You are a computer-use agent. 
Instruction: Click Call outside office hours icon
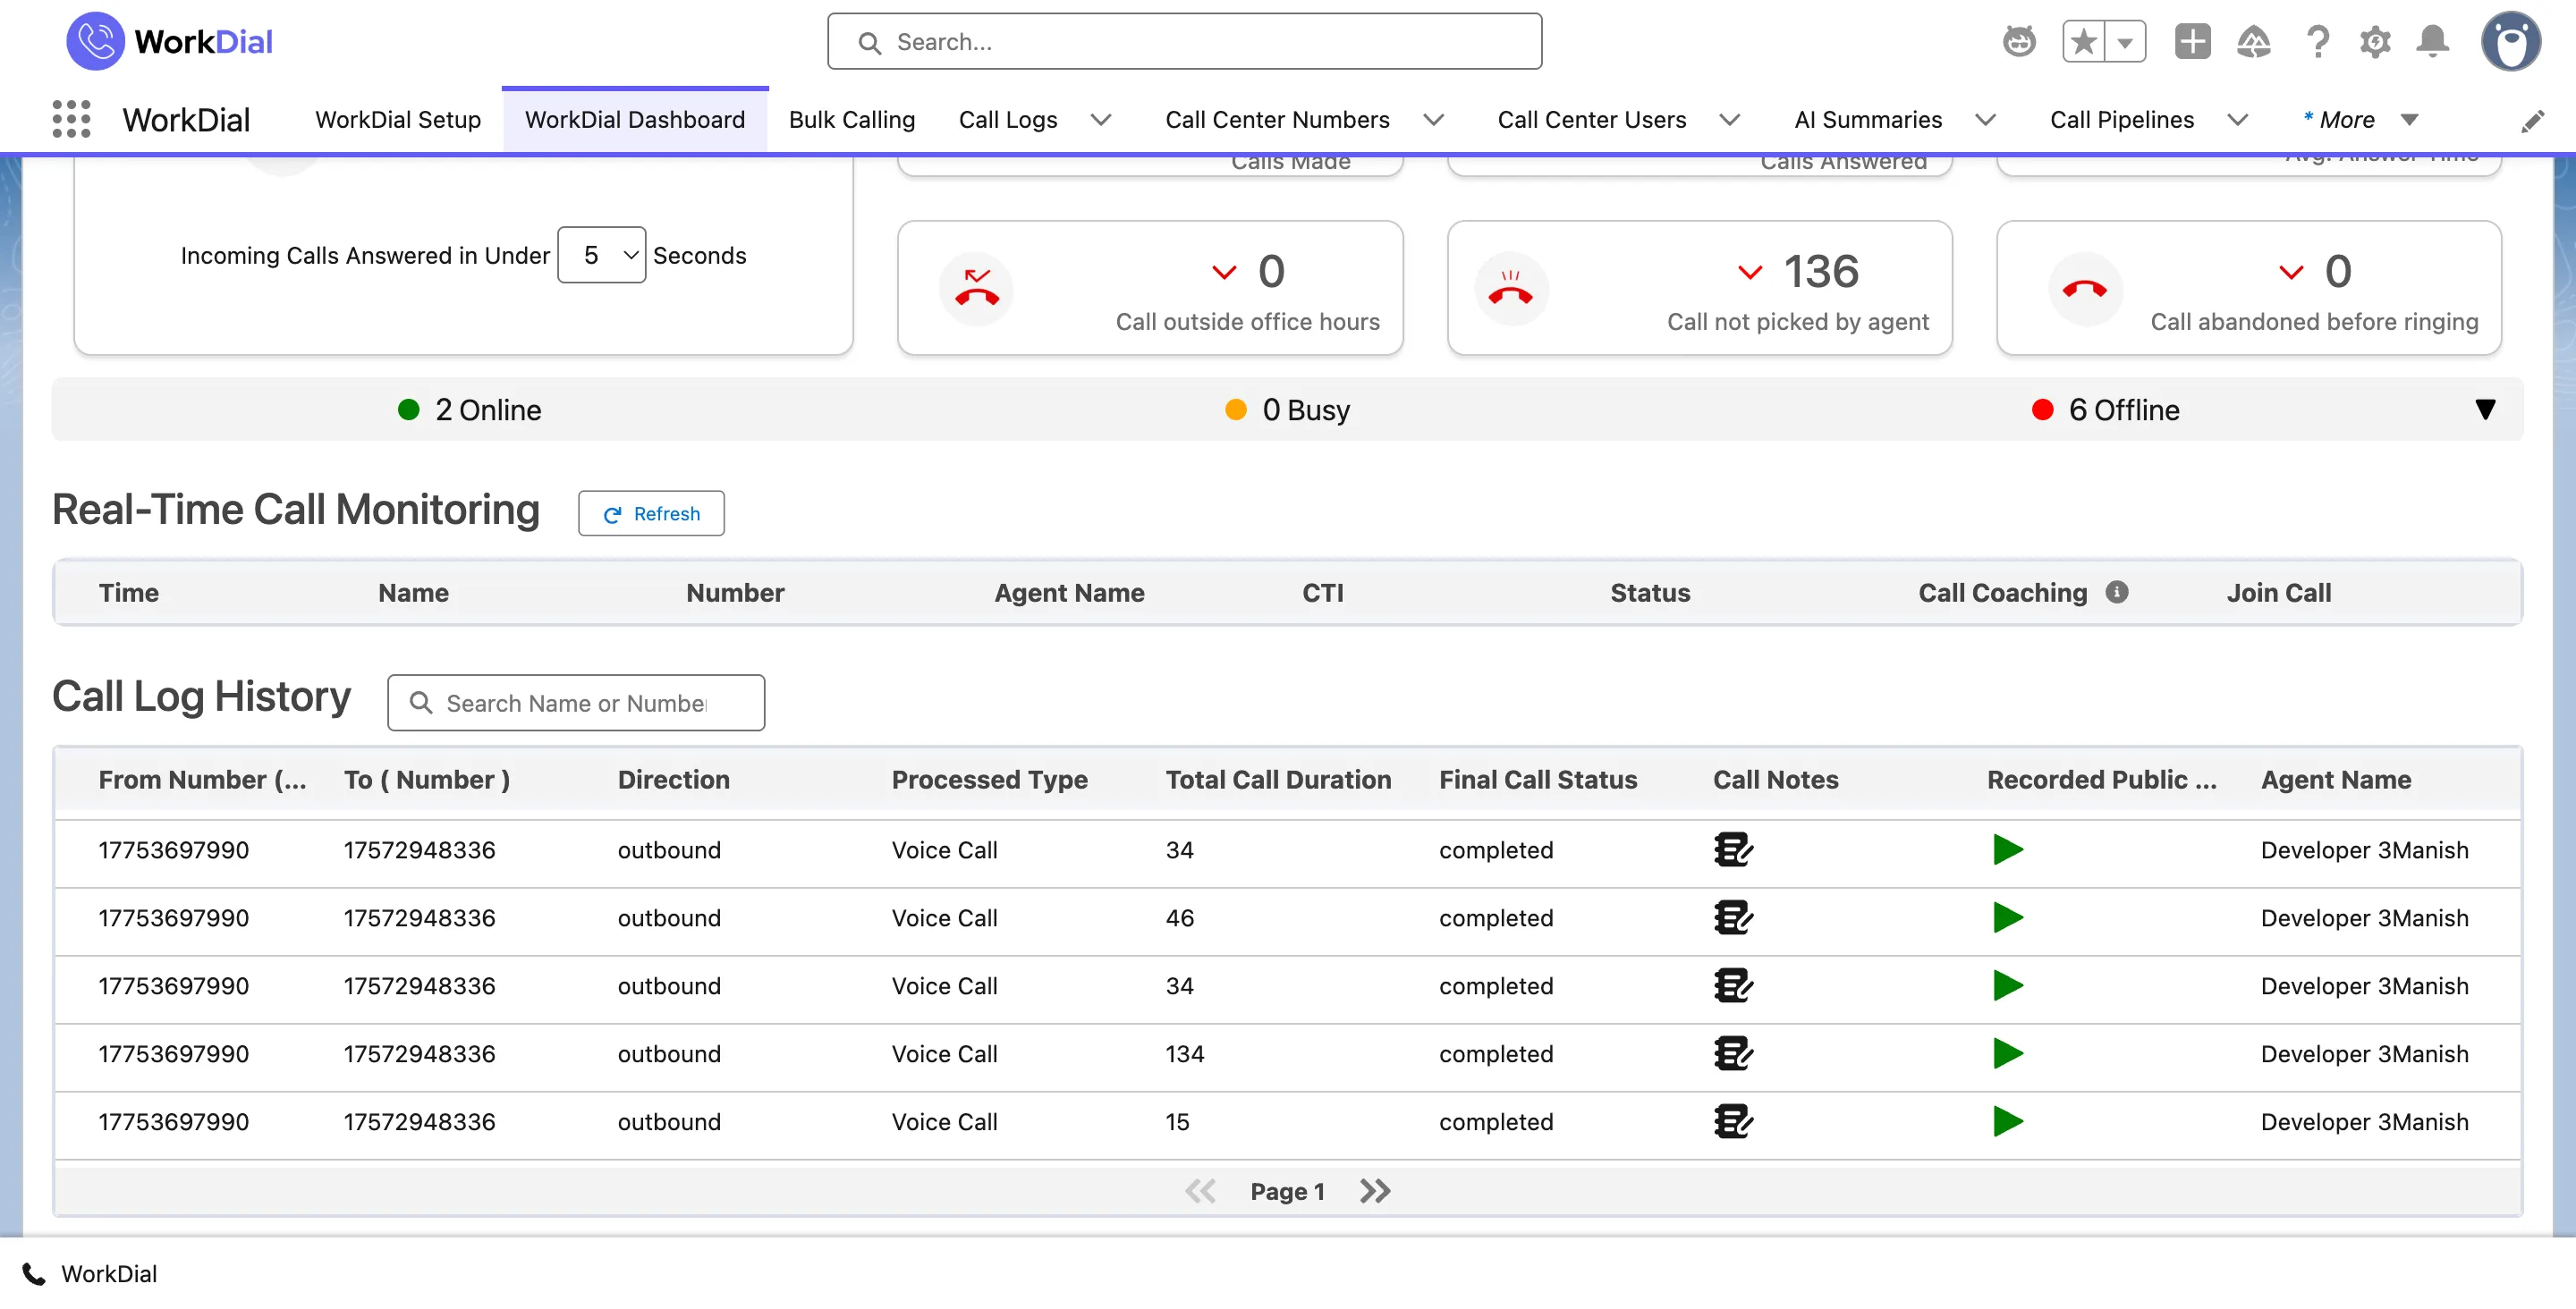pos(976,289)
